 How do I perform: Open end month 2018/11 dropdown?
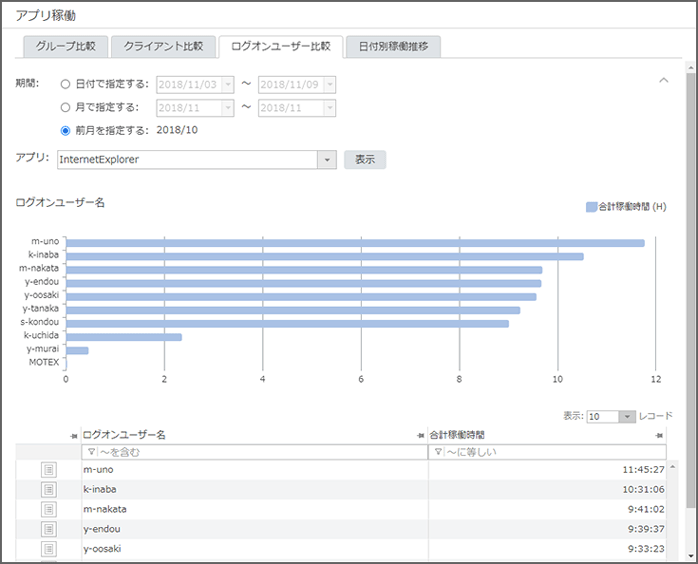pos(330,108)
